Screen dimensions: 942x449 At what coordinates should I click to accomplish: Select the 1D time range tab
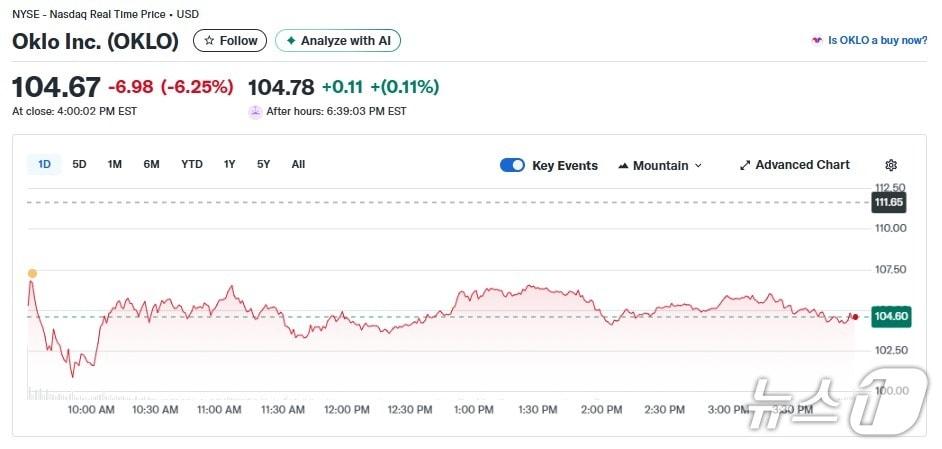pyautogui.click(x=44, y=164)
